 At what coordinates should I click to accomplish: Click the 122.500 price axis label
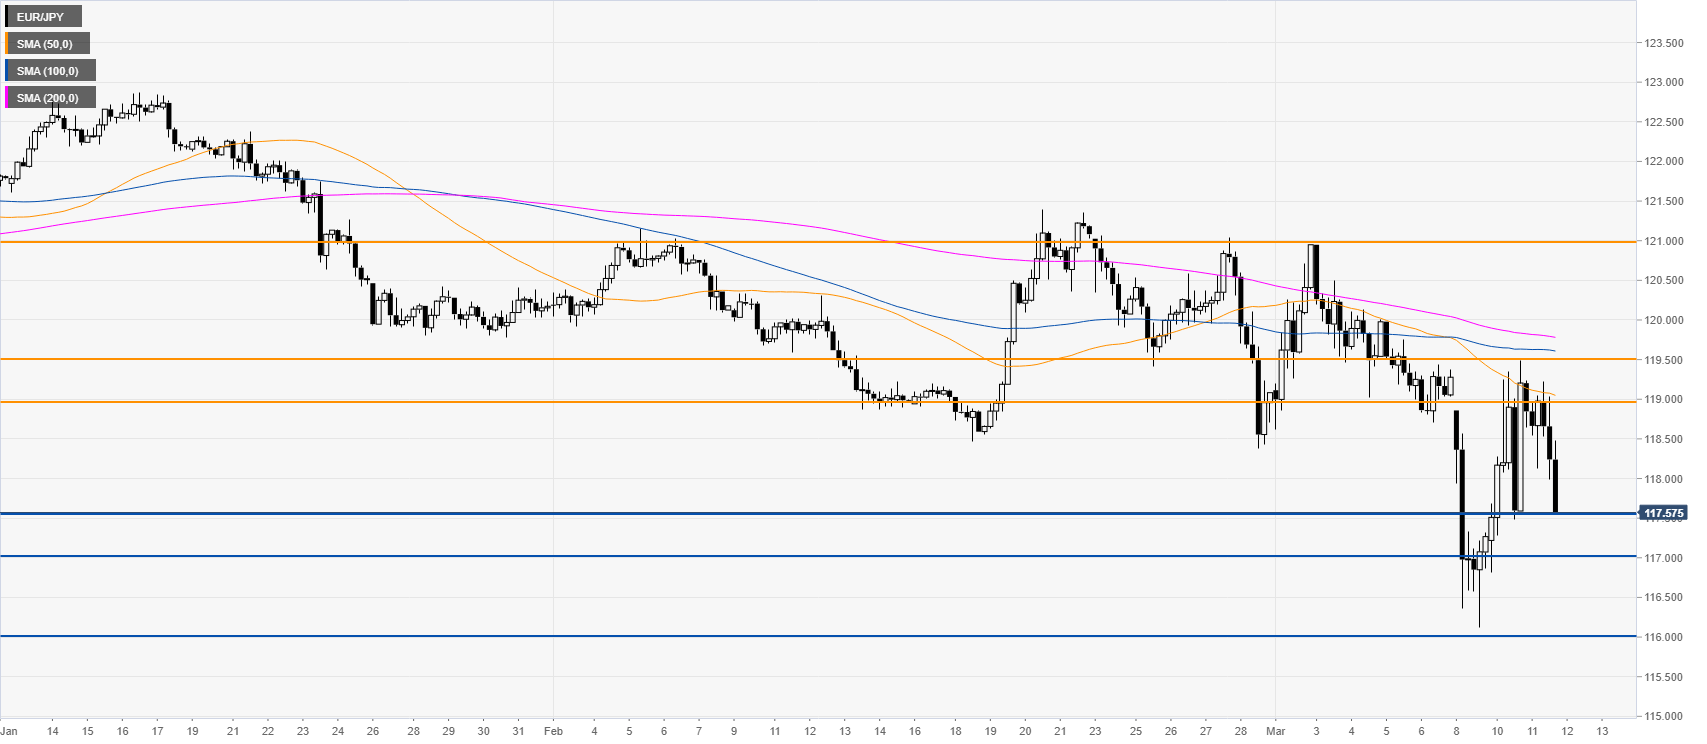click(1664, 123)
